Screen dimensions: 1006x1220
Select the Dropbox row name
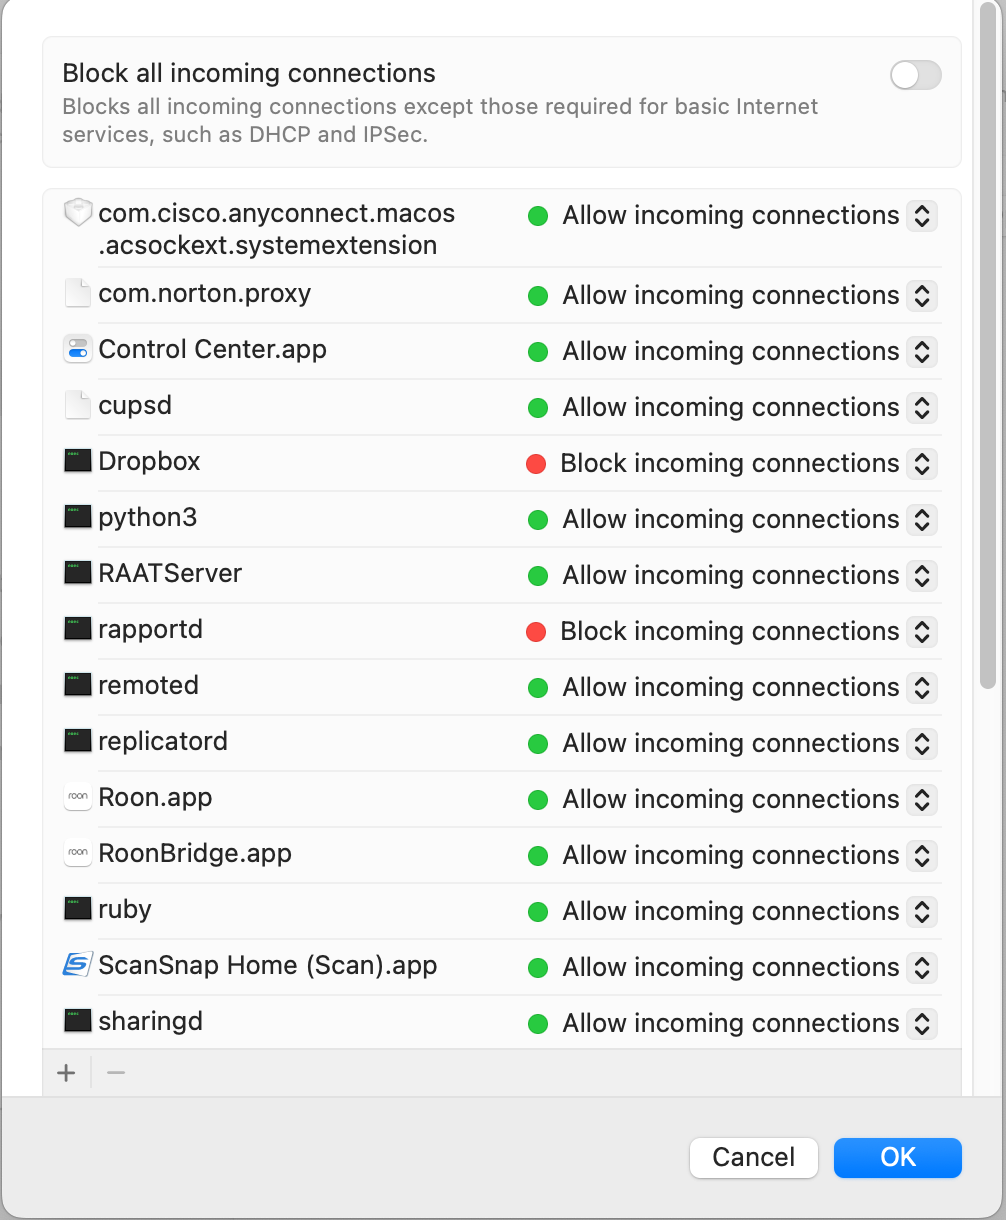pos(149,462)
